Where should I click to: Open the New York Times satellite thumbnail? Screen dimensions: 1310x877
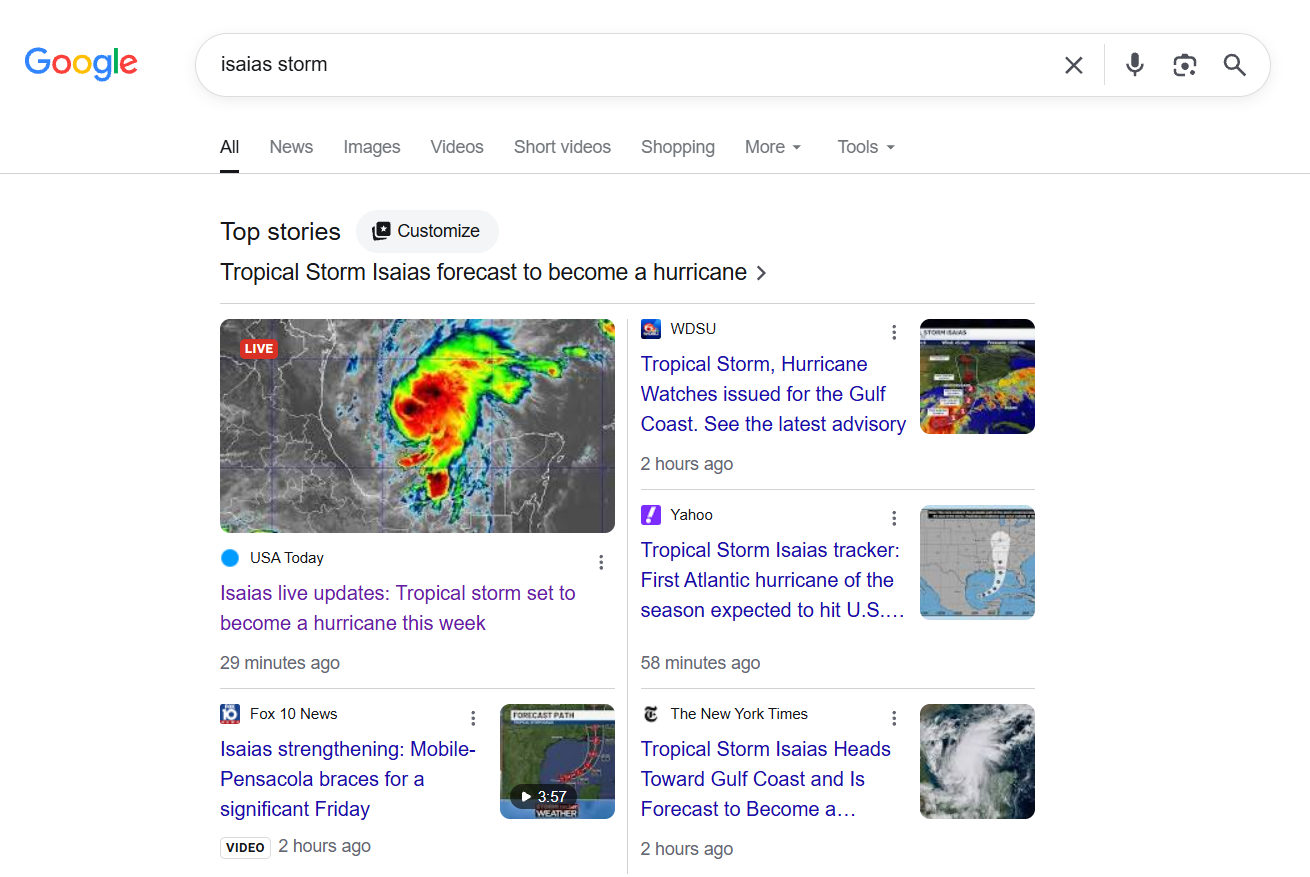point(977,761)
